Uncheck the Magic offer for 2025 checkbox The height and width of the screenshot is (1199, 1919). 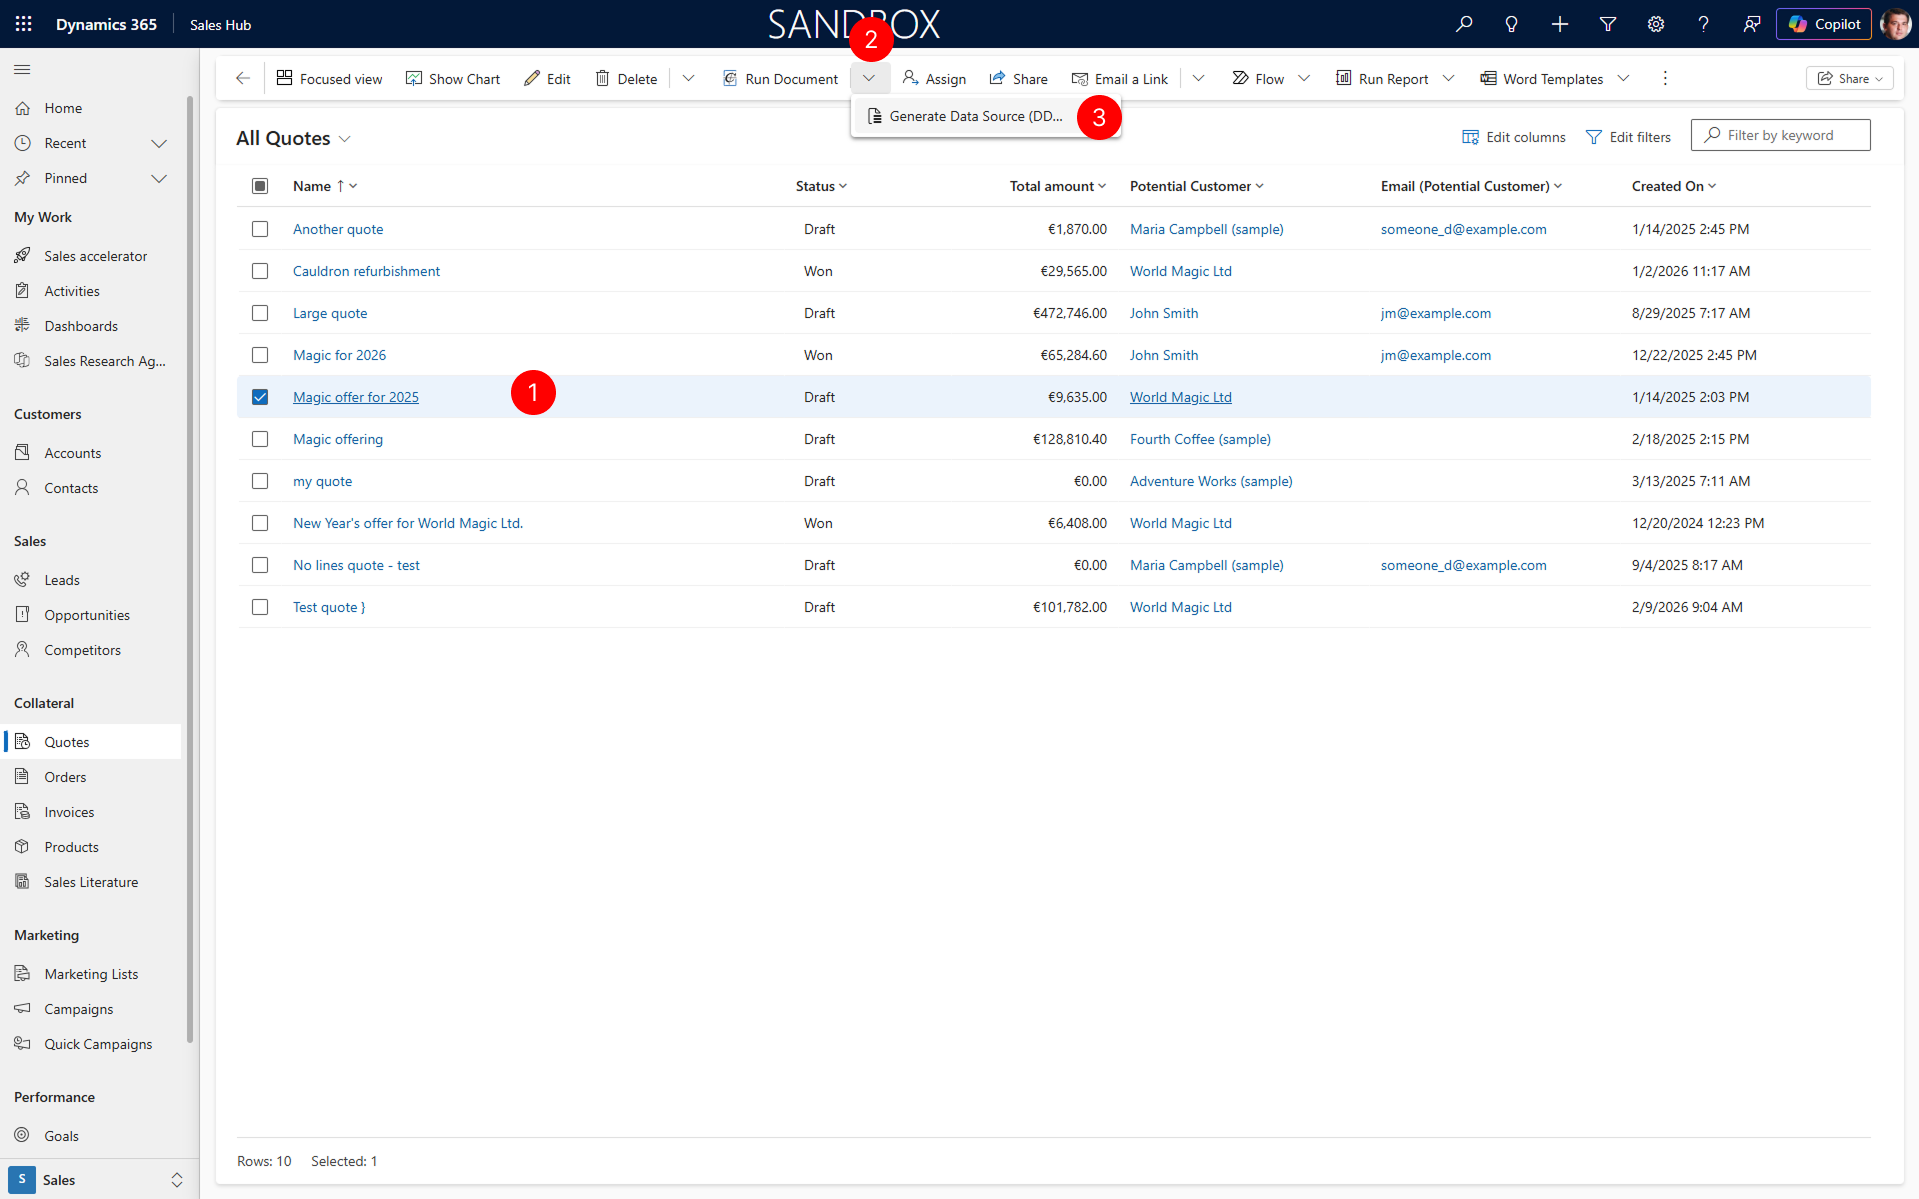260,397
